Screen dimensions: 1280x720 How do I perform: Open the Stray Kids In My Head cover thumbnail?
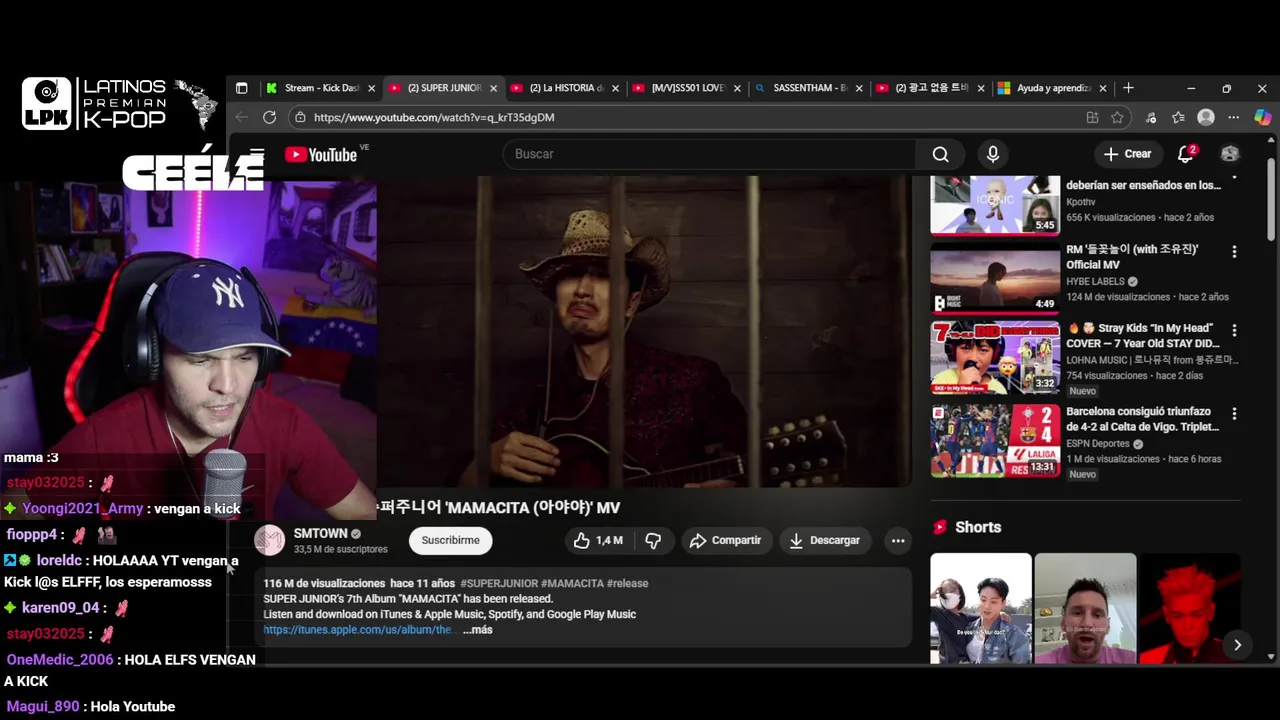(995, 357)
